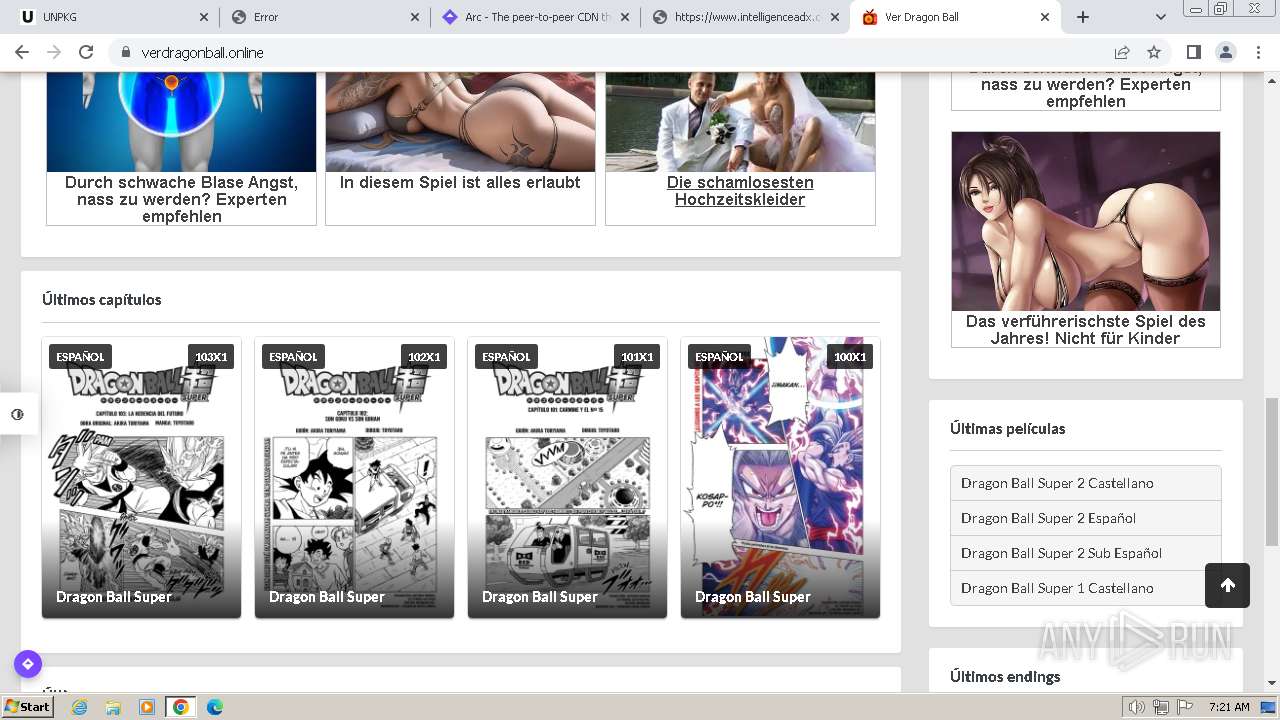Click the 'Últimos capítulos' heading
This screenshot has height=720, width=1280.
coord(102,299)
